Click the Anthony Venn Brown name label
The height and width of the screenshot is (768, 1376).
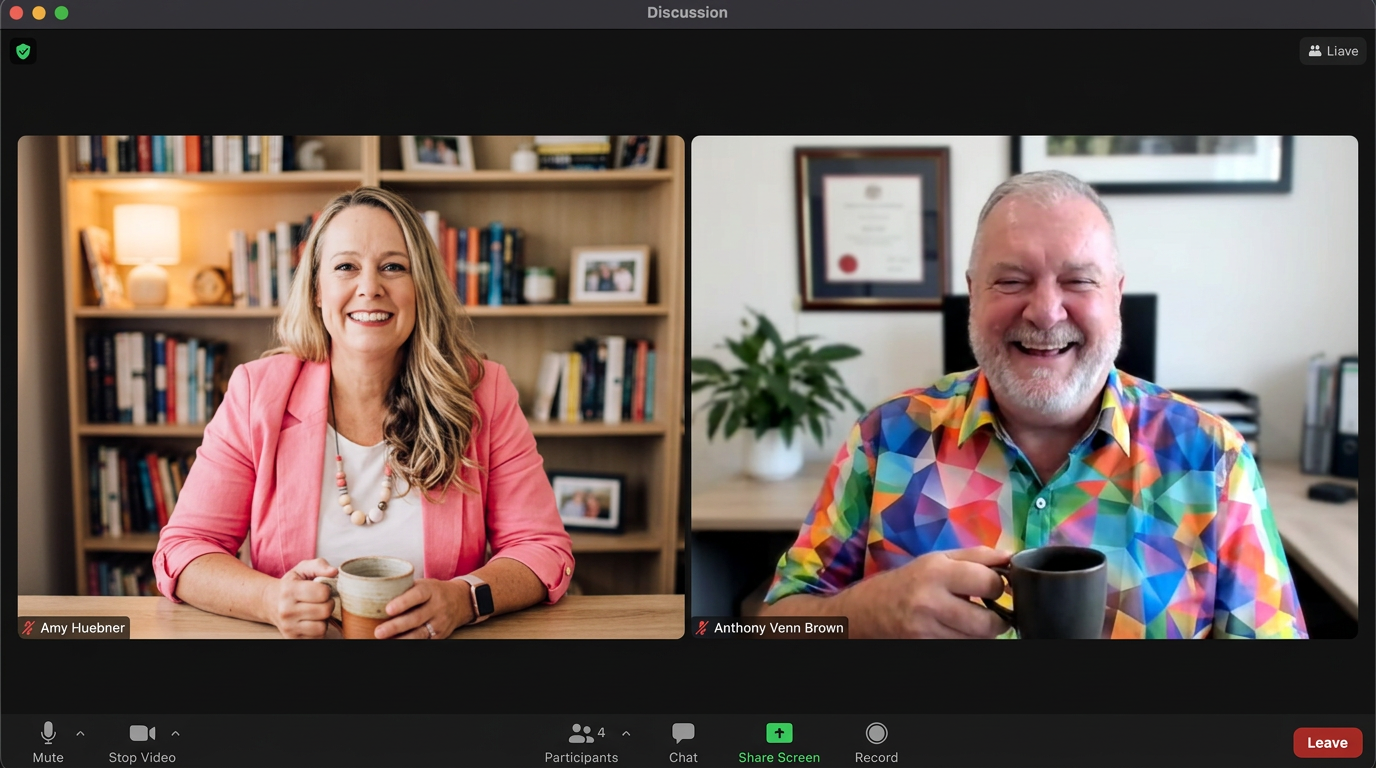tap(779, 628)
